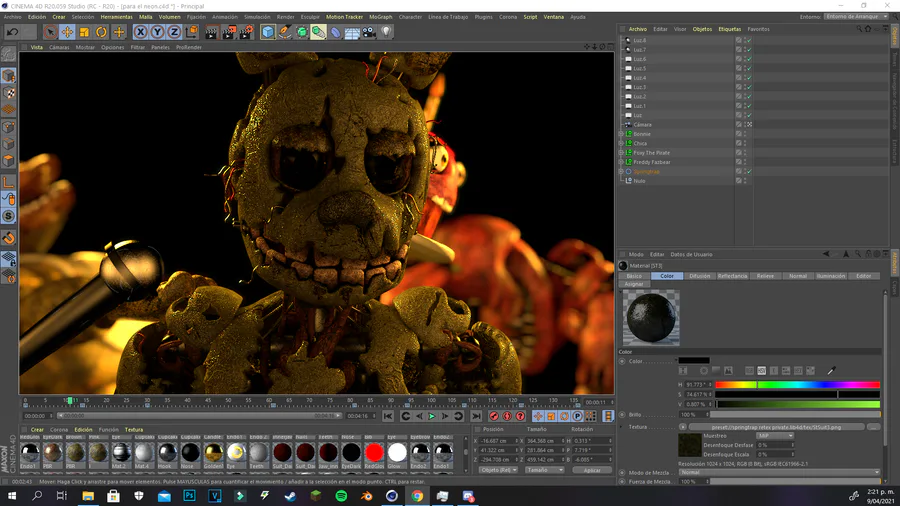Expand the Freddy Fazbear object tree
This screenshot has width=900, height=506.
(x=621, y=162)
